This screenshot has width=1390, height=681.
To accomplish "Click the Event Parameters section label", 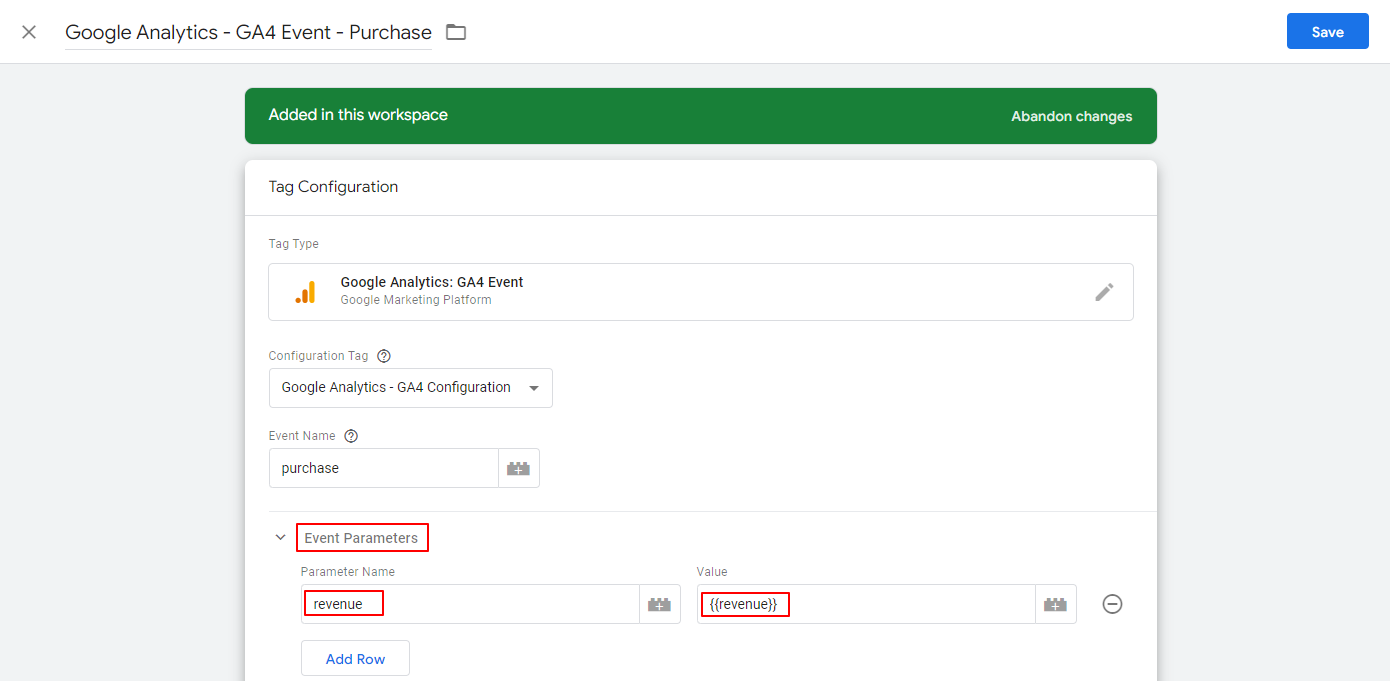I will pos(361,538).
